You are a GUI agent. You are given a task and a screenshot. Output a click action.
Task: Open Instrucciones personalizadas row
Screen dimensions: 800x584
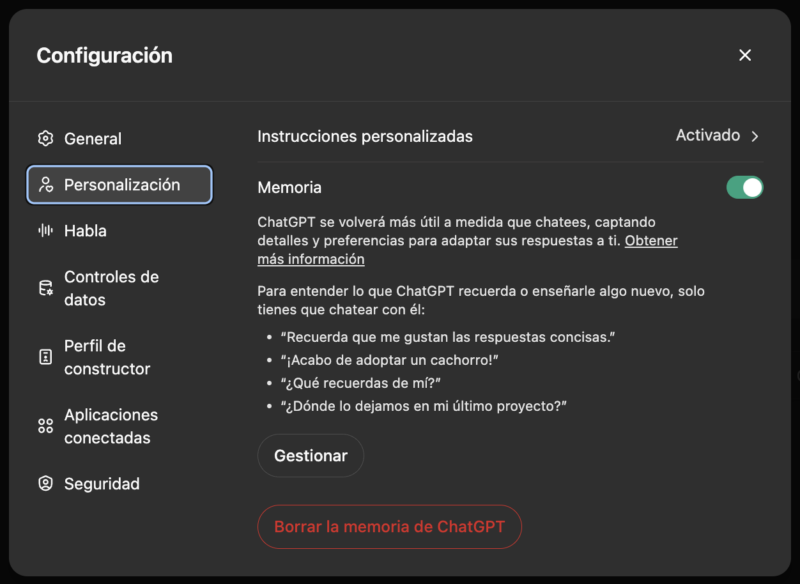510,136
